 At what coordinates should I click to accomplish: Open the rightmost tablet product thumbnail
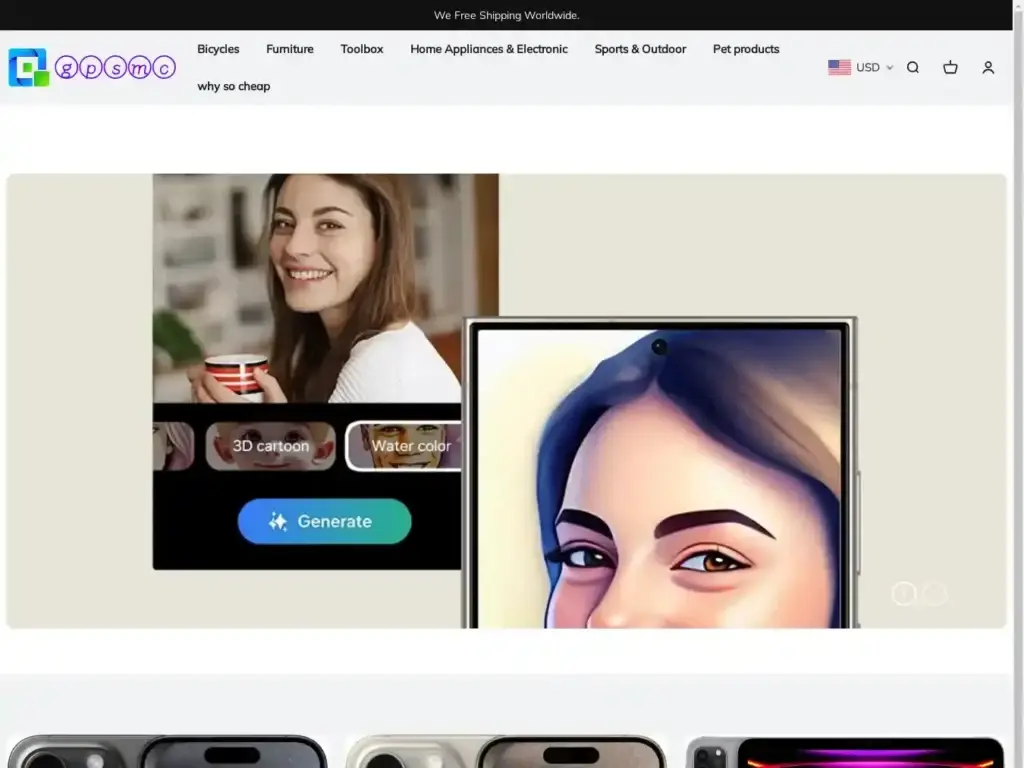pyautogui.click(x=845, y=752)
